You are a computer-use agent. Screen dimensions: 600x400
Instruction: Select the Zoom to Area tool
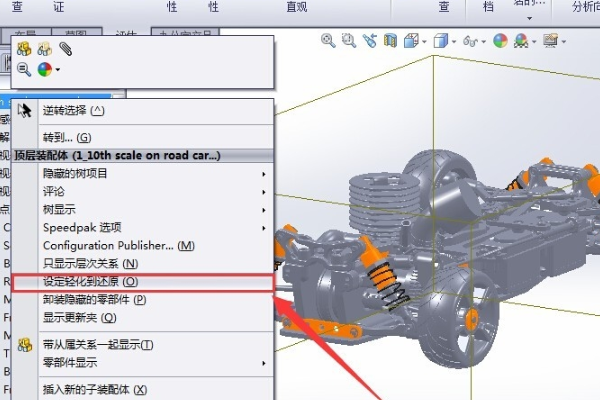[x=349, y=40]
